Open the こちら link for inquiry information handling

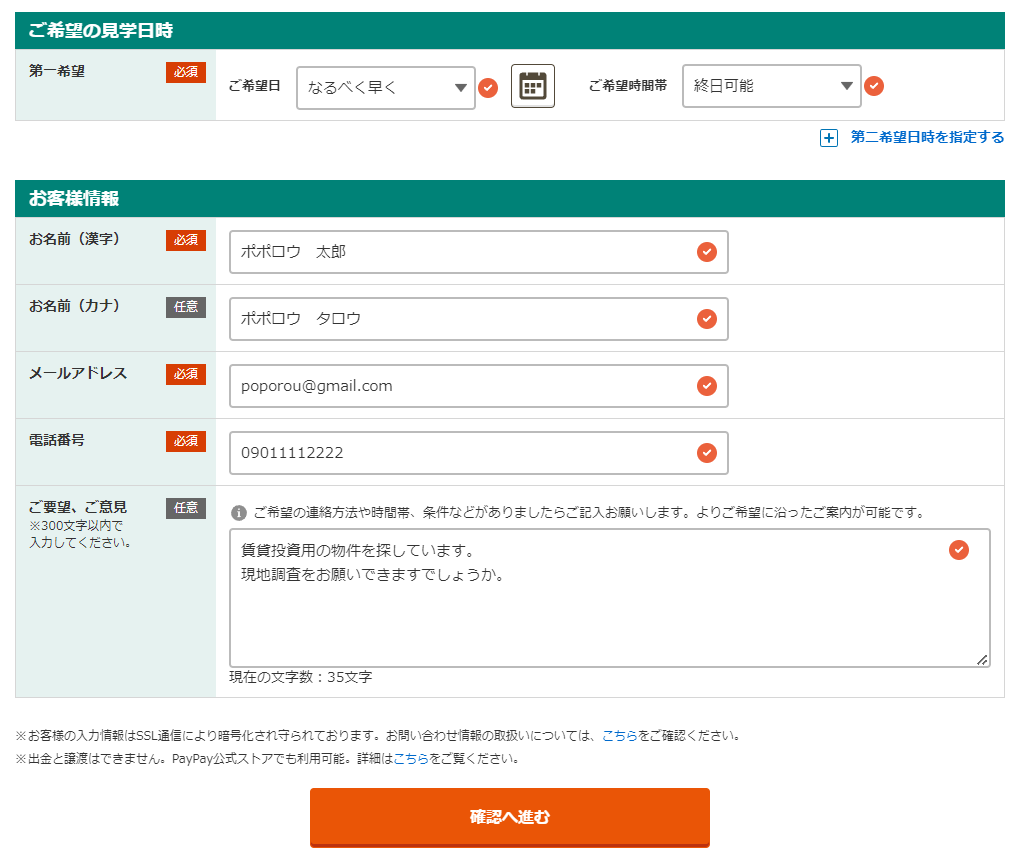click(x=619, y=736)
